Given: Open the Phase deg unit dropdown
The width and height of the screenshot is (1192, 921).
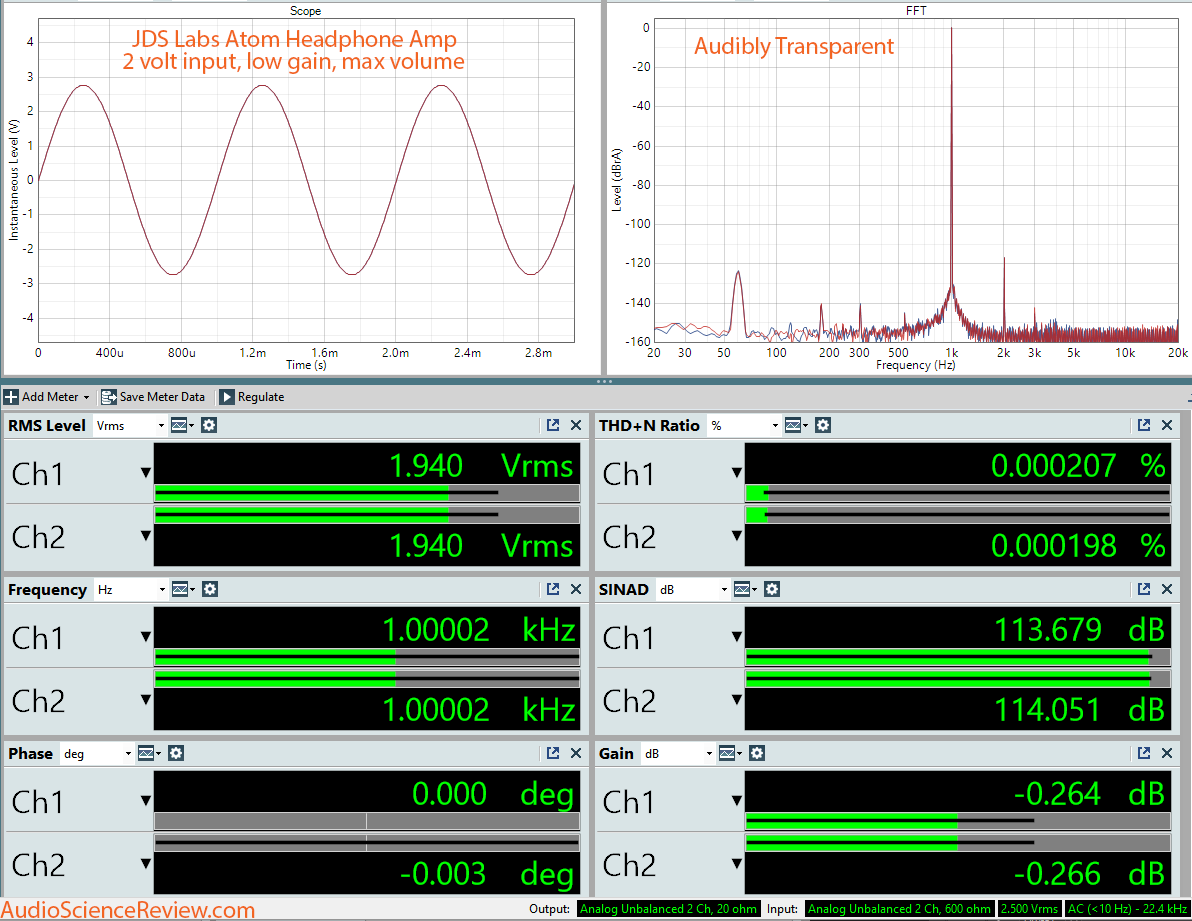Looking at the screenshot, I should click(97, 753).
